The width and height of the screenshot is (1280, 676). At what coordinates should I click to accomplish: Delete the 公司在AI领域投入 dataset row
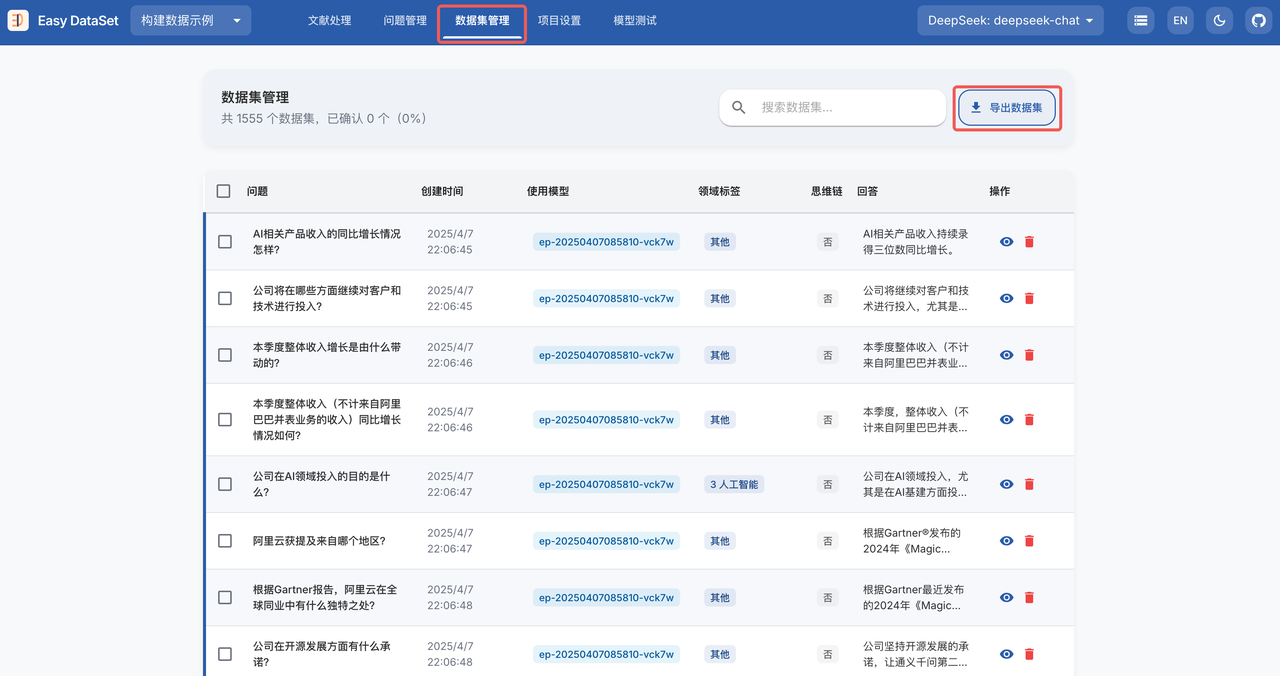click(x=1029, y=484)
